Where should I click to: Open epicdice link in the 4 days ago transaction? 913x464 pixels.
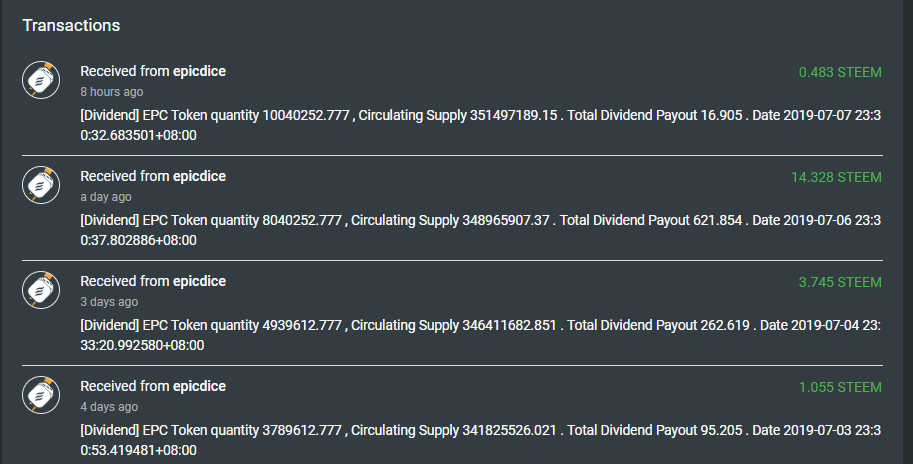[199, 386]
